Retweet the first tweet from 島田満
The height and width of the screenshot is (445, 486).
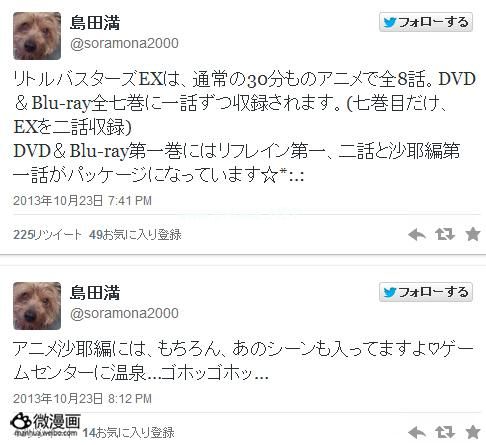[445, 234]
